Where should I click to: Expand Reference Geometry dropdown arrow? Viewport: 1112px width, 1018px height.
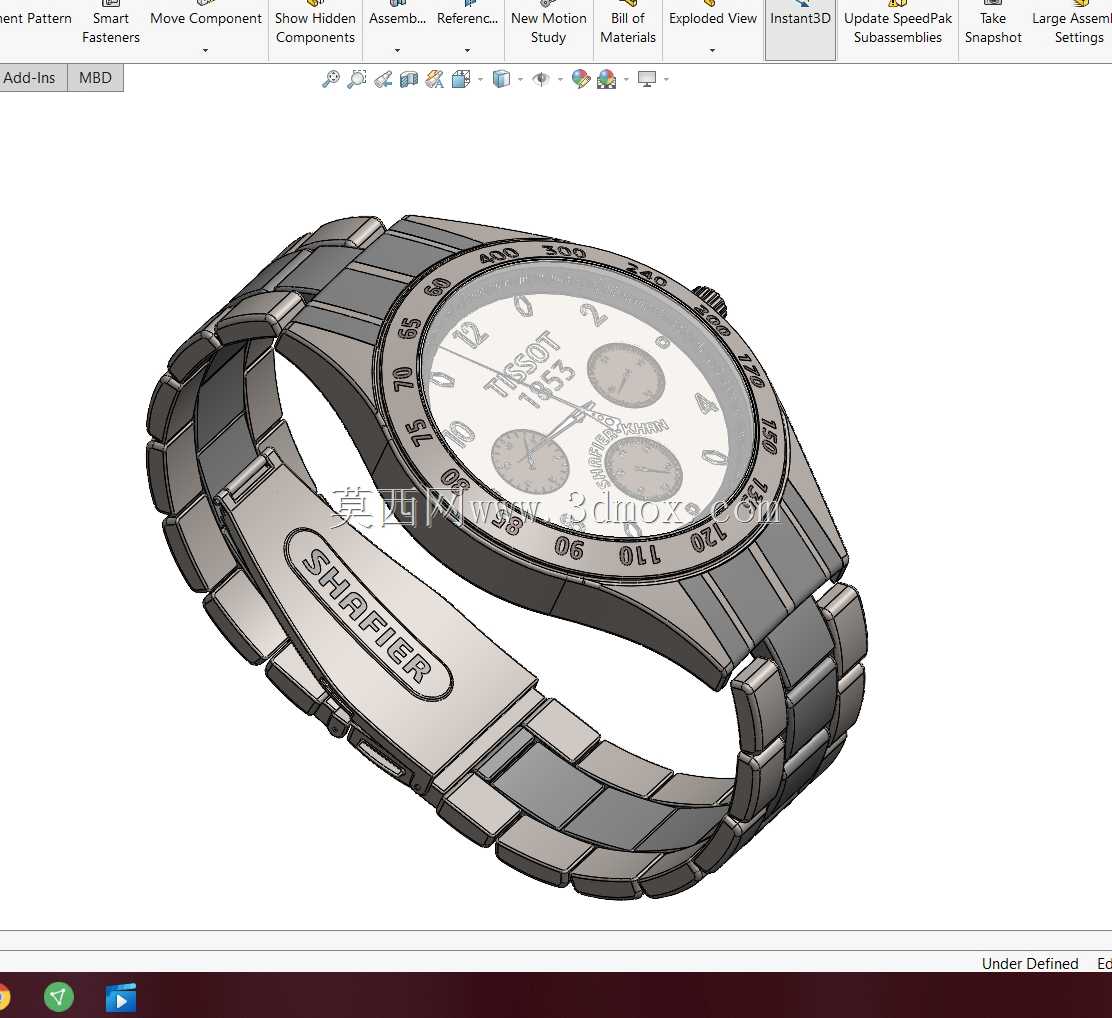tap(467, 50)
